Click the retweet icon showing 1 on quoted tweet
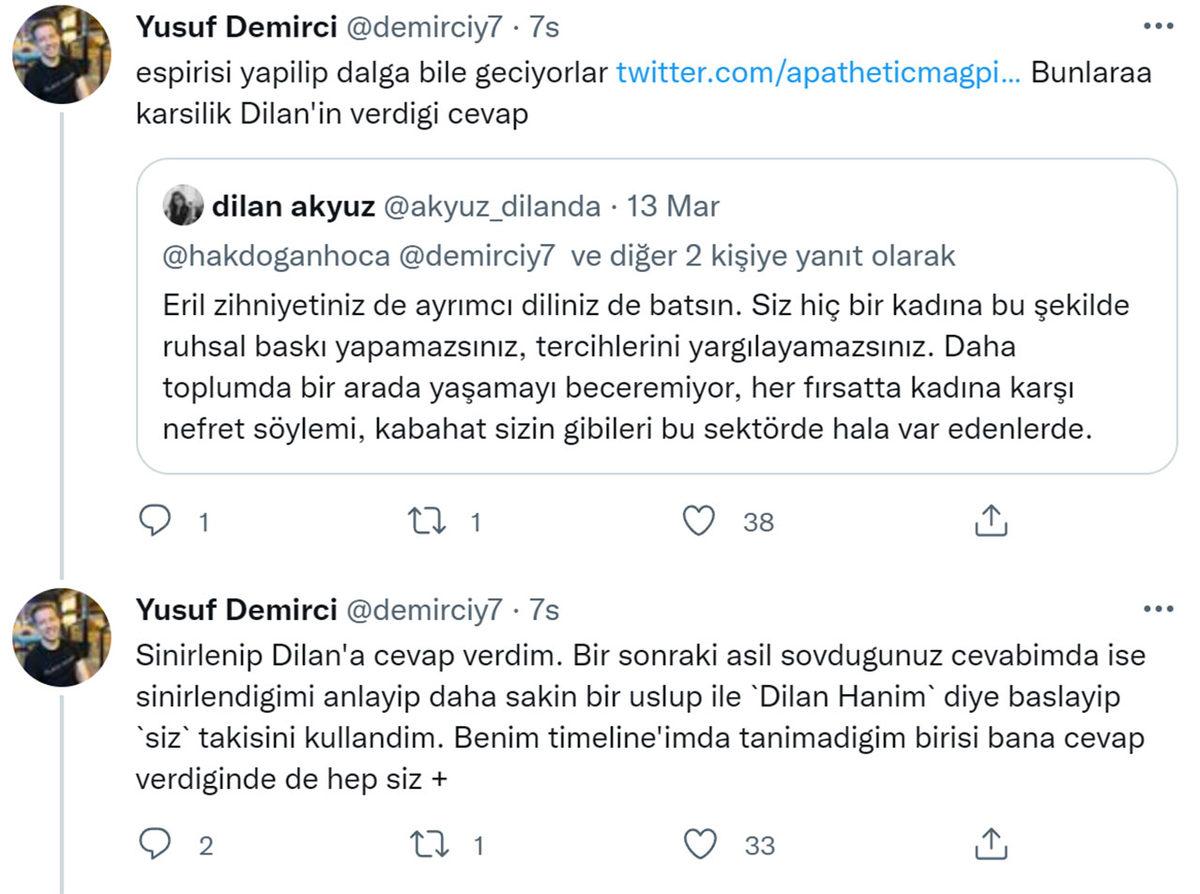 click(x=429, y=520)
